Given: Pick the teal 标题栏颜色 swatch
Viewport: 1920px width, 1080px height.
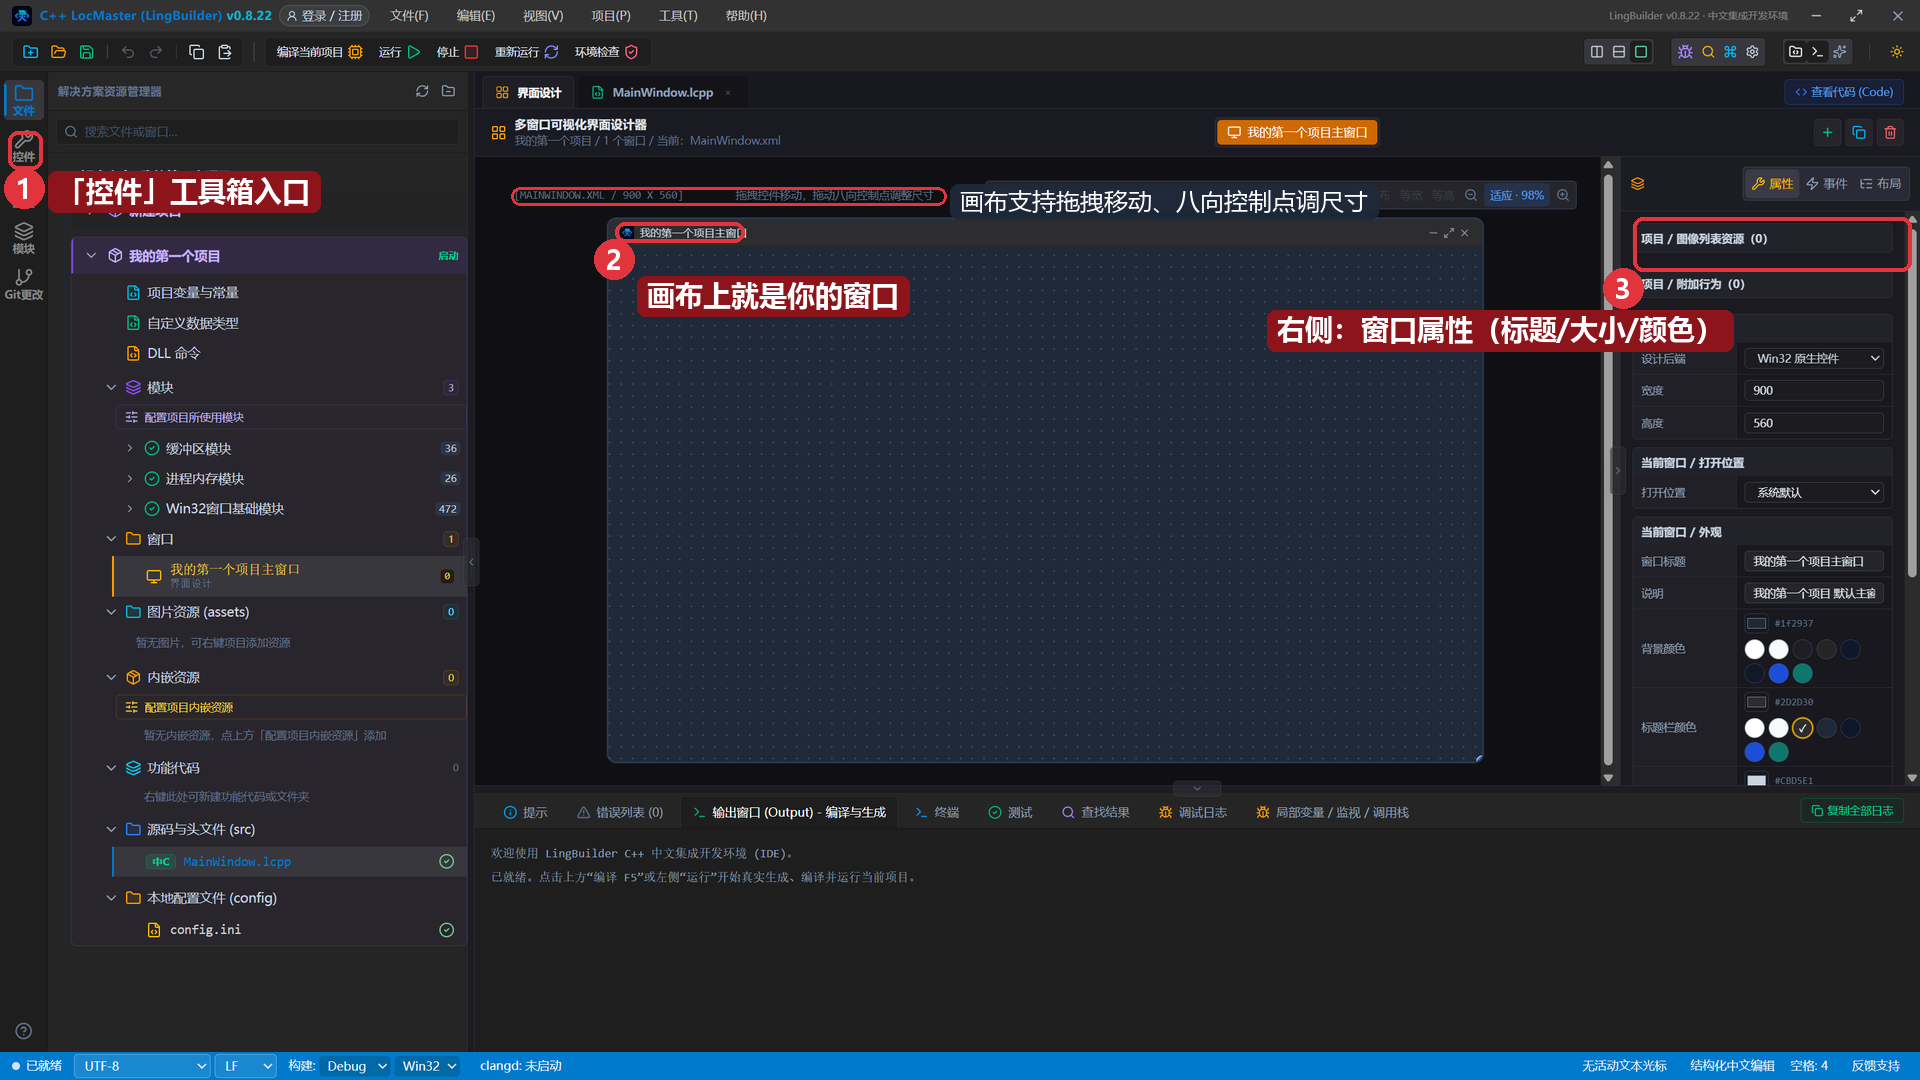Looking at the screenshot, I should (1778, 752).
